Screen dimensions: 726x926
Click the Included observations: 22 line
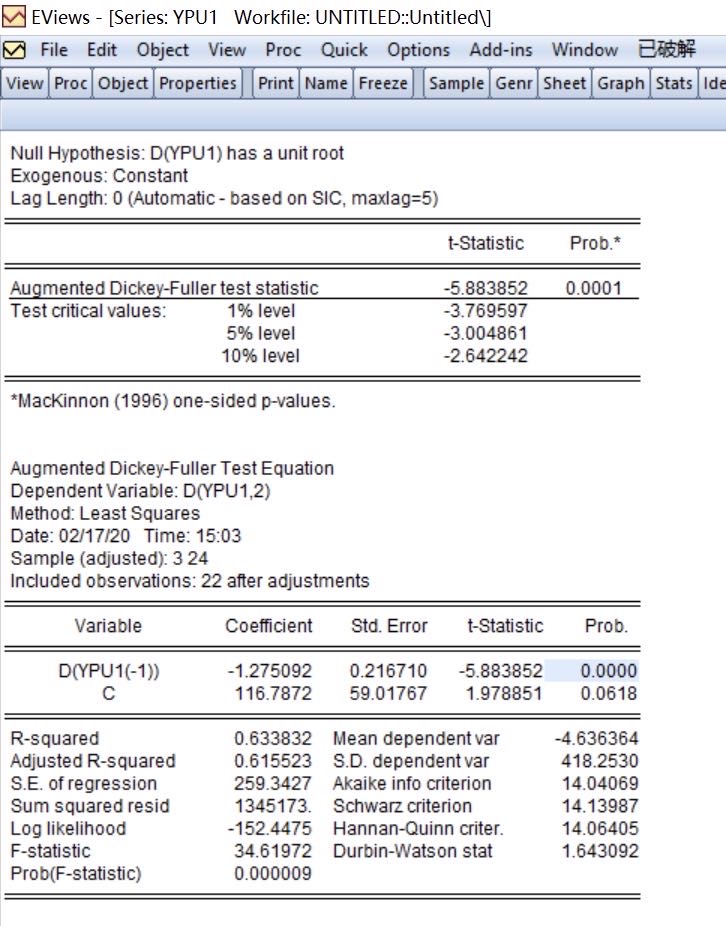click(x=190, y=581)
